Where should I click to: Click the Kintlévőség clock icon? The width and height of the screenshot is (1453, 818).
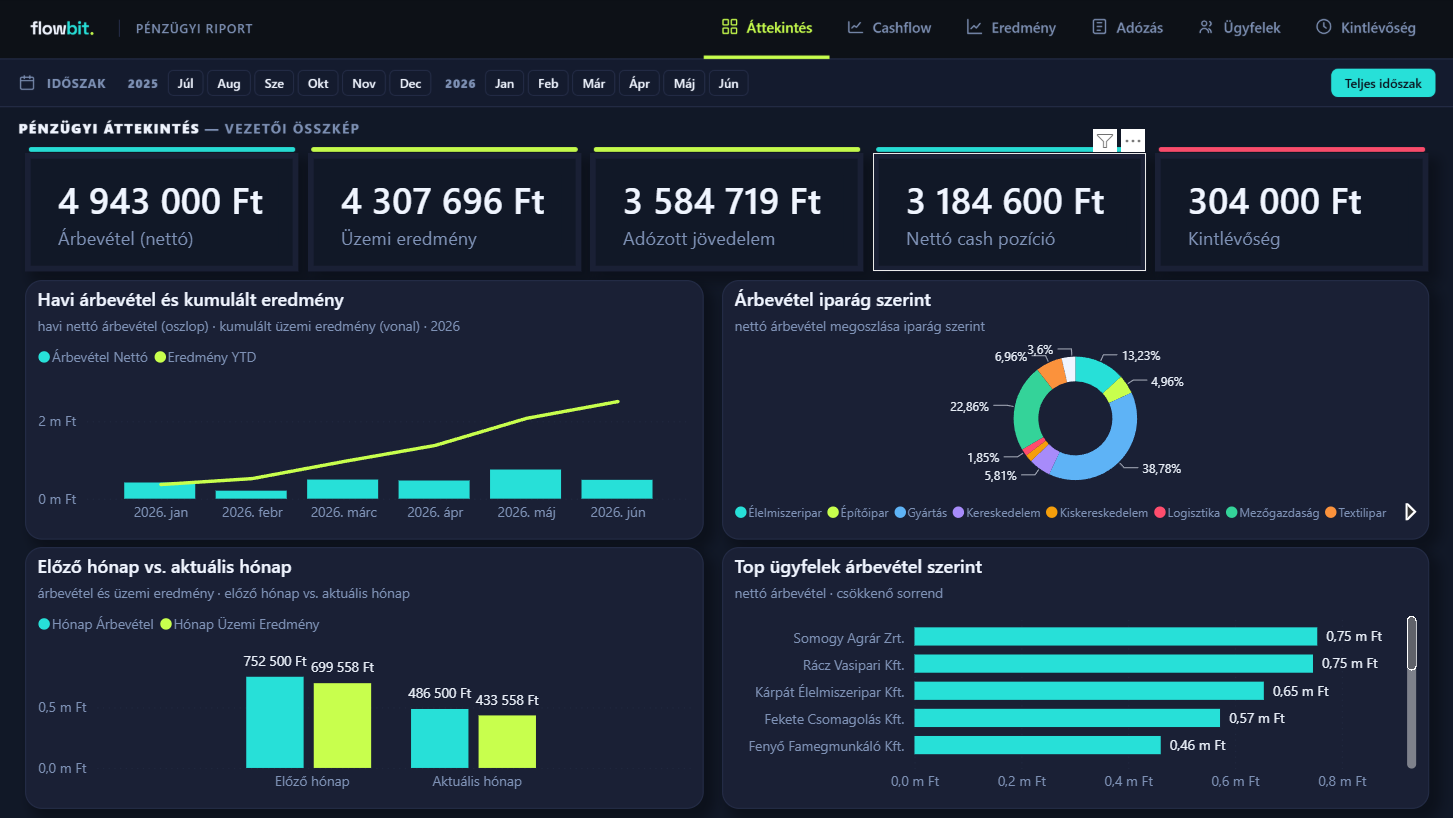tap(1324, 27)
